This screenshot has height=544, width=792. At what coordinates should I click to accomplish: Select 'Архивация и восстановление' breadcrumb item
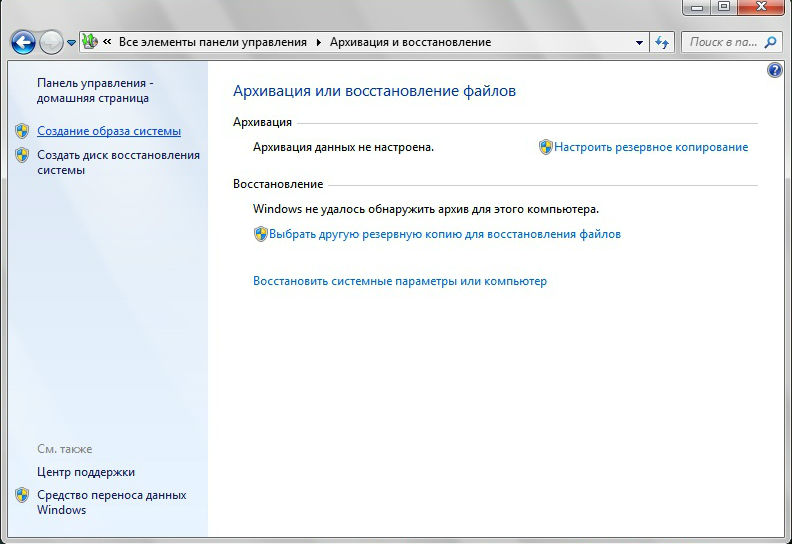pyautogui.click(x=411, y=43)
